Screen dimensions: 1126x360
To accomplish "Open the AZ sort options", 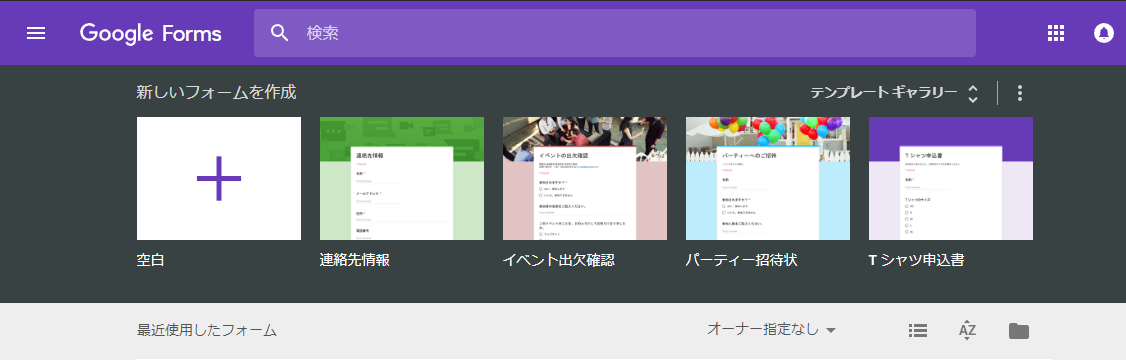I will (x=967, y=330).
